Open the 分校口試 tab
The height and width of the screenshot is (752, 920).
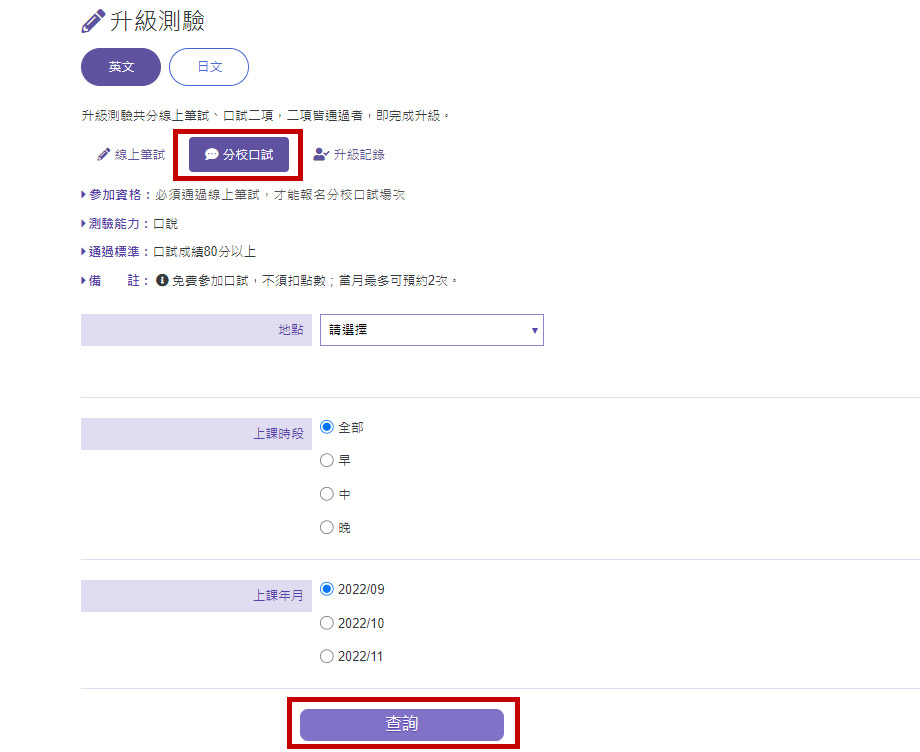[239, 155]
